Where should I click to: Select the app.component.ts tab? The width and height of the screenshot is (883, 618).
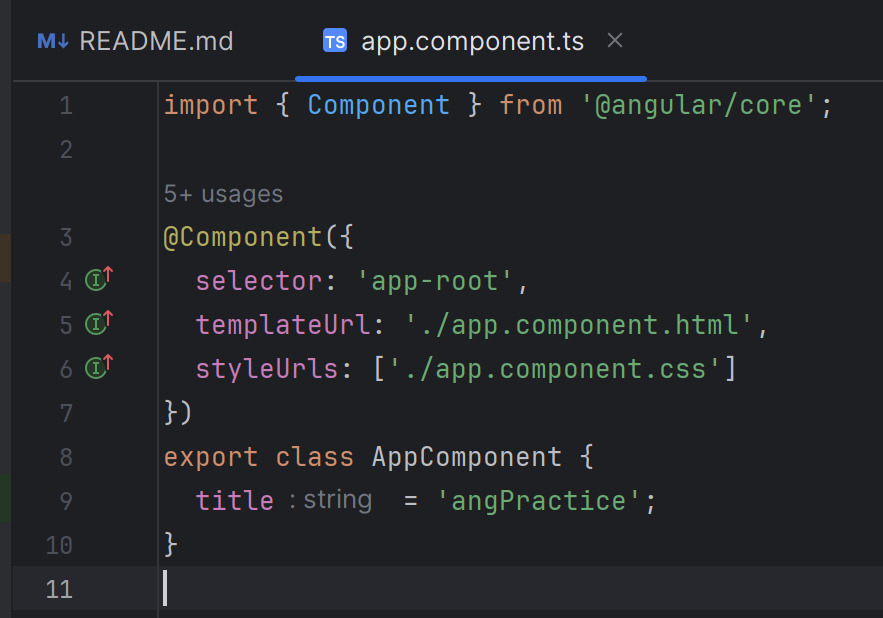click(x=472, y=41)
